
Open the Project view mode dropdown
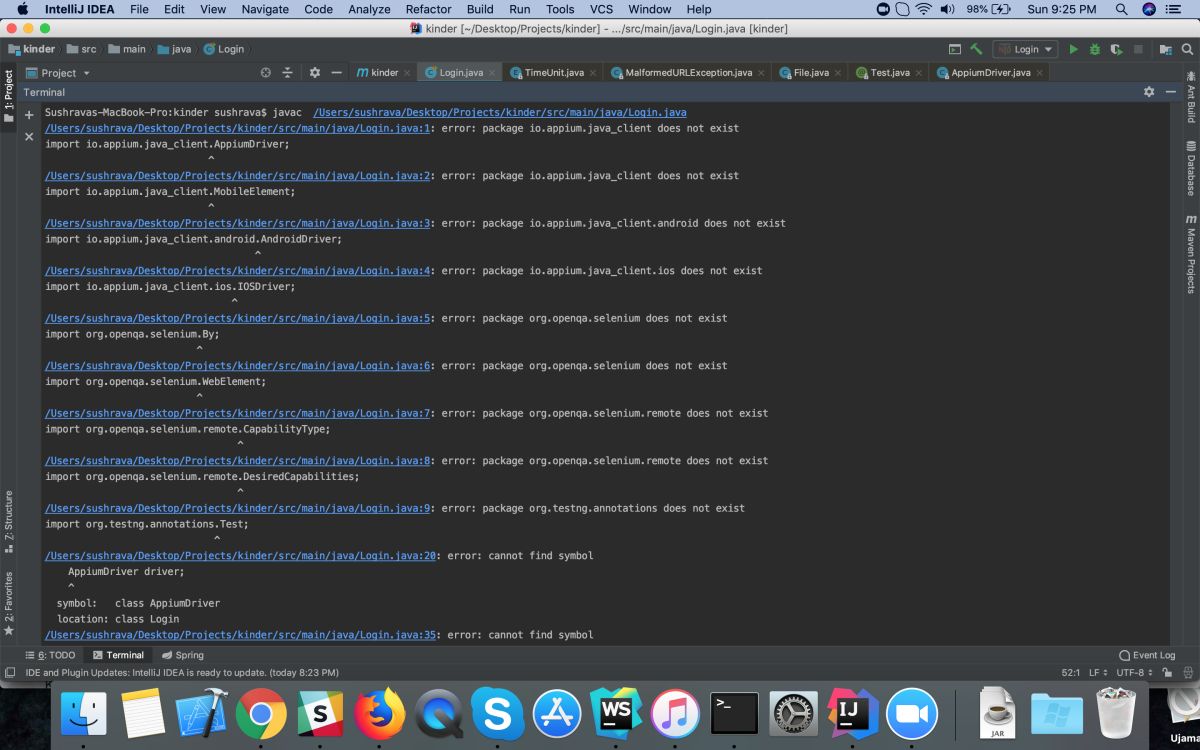click(58, 73)
